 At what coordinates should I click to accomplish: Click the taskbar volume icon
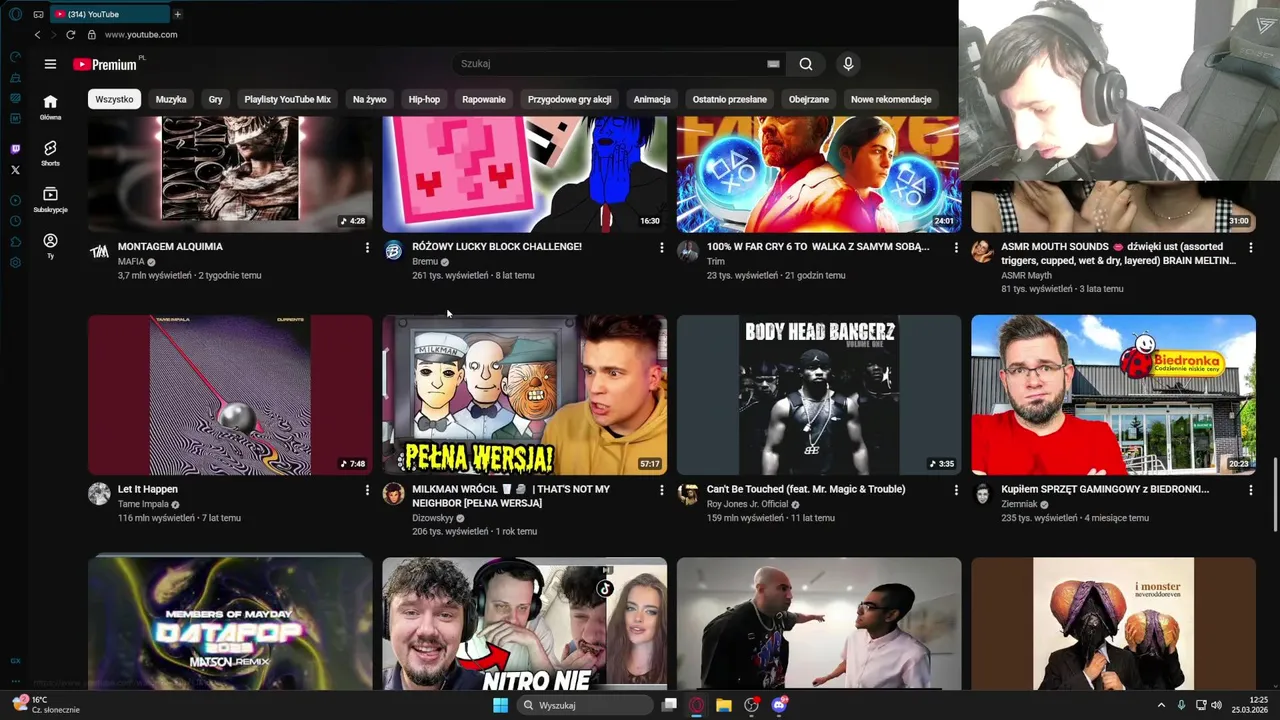click(1216, 705)
